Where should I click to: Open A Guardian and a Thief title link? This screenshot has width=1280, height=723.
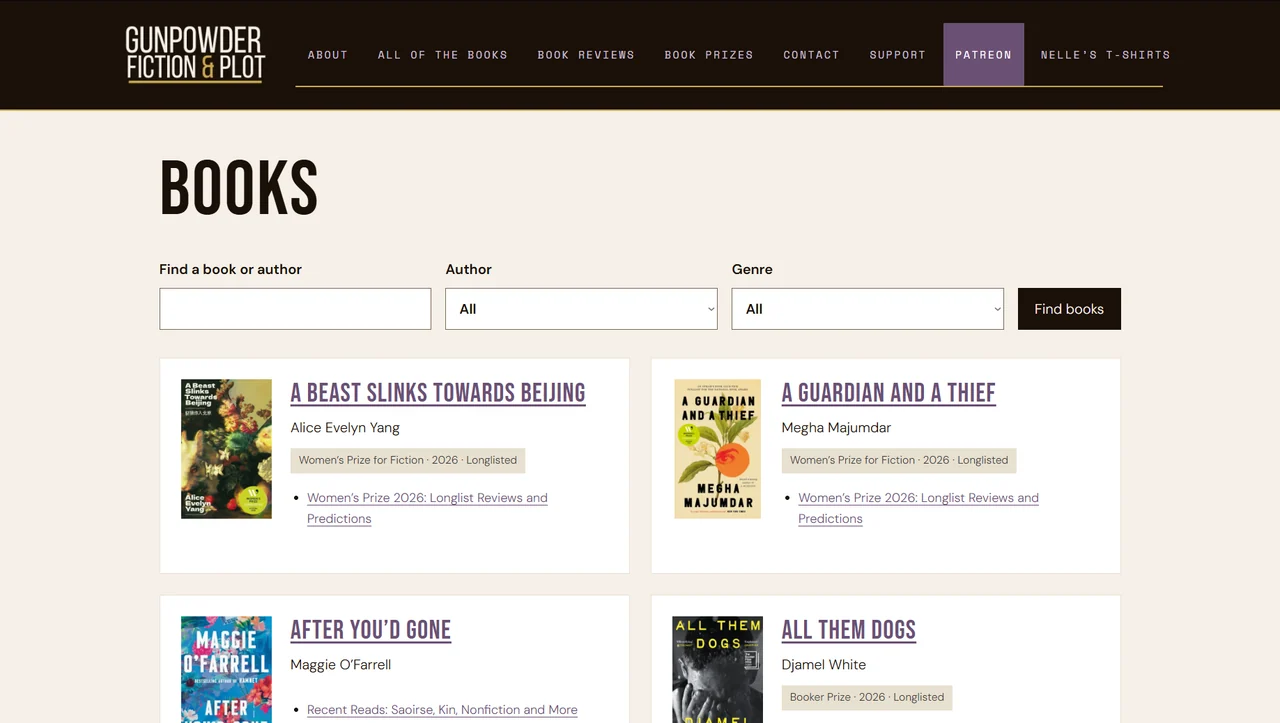(889, 393)
